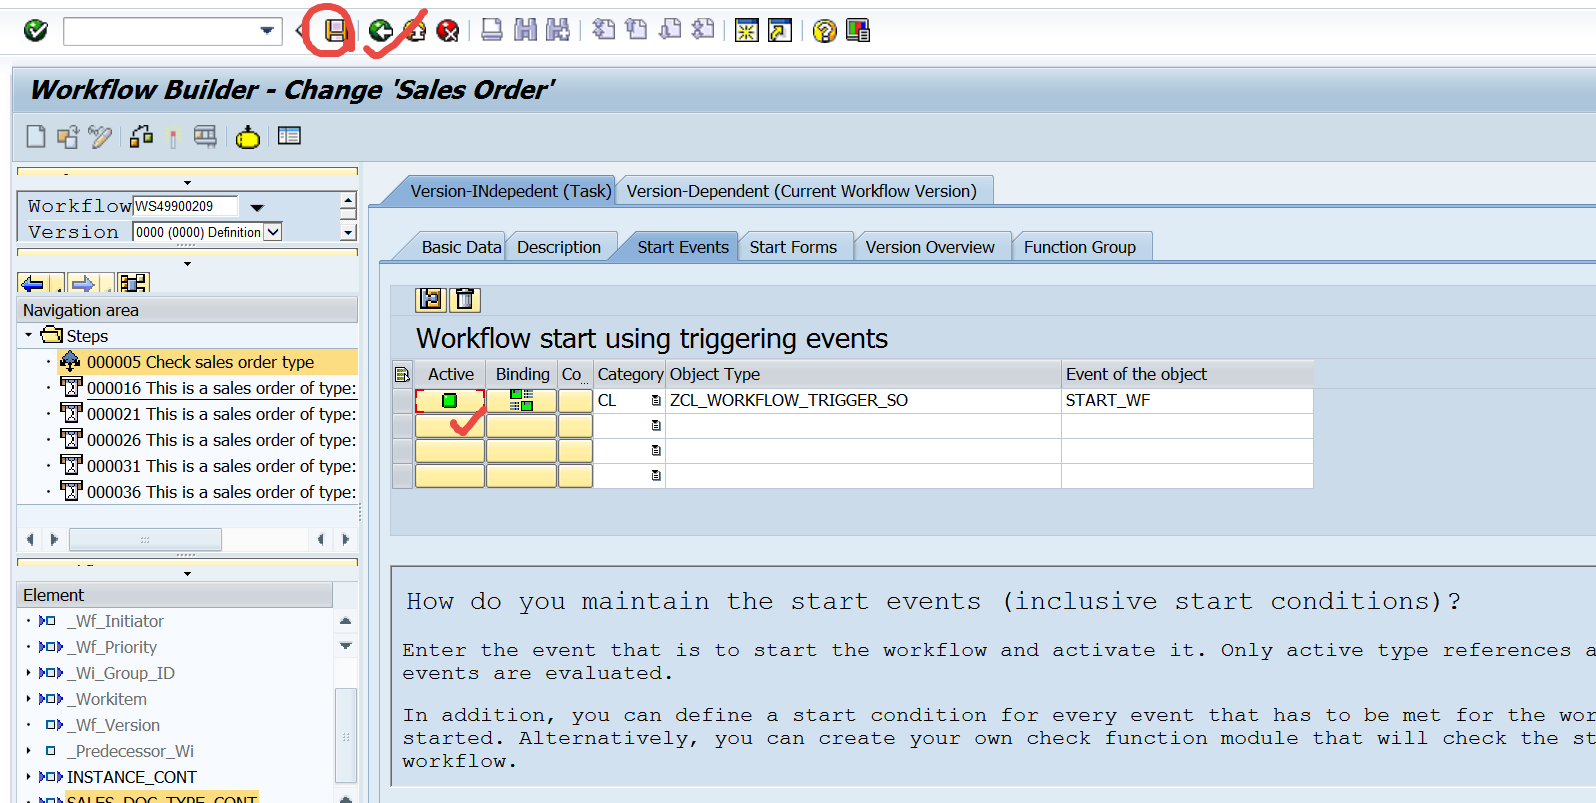Click the step overview icon beside the arrows
This screenshot has width=1596, height=803.
click(133, 283)
